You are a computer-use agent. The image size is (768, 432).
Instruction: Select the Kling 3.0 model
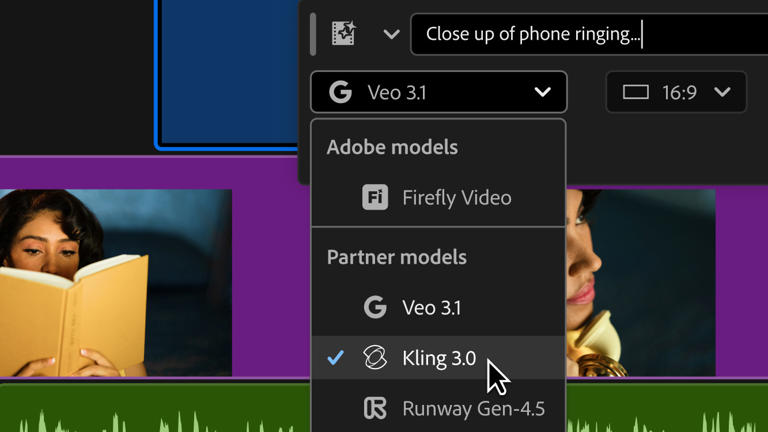439,358
